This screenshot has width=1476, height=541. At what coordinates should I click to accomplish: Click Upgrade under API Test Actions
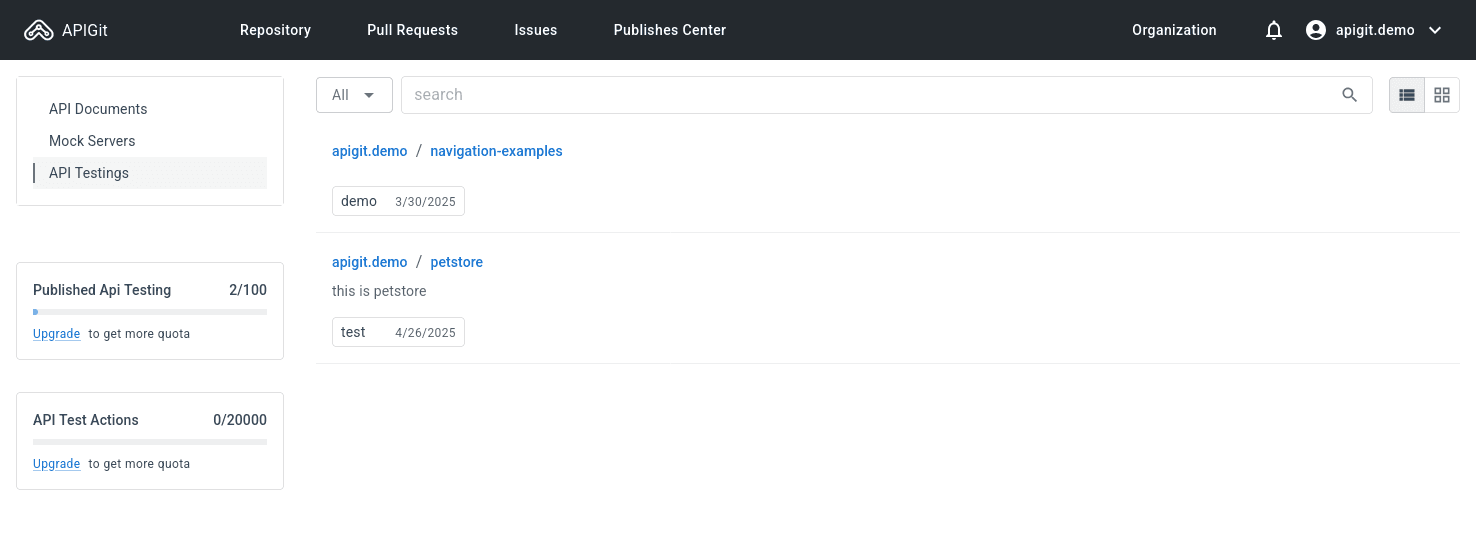click(x=56, y=464)
